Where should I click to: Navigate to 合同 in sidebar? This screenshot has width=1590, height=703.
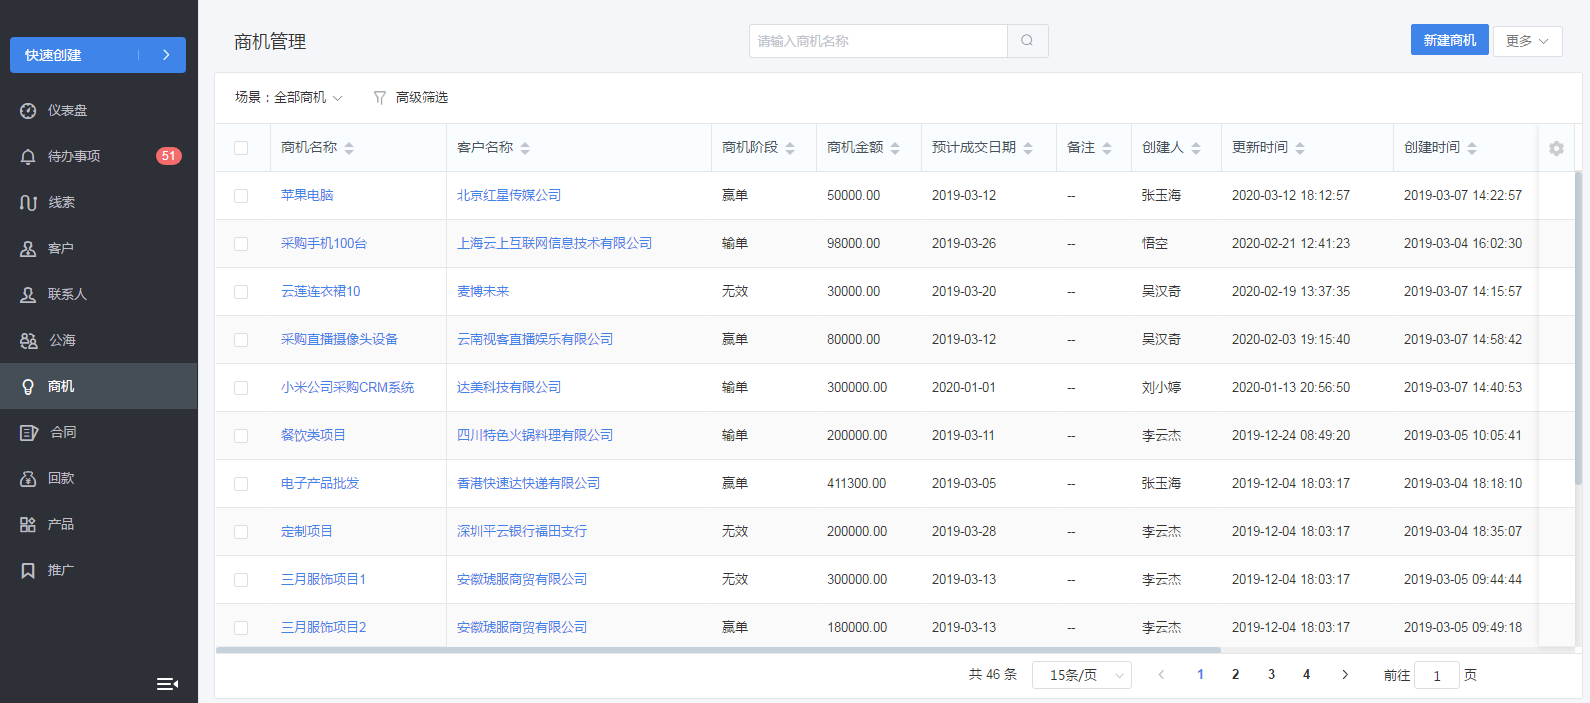click(63, 432)
